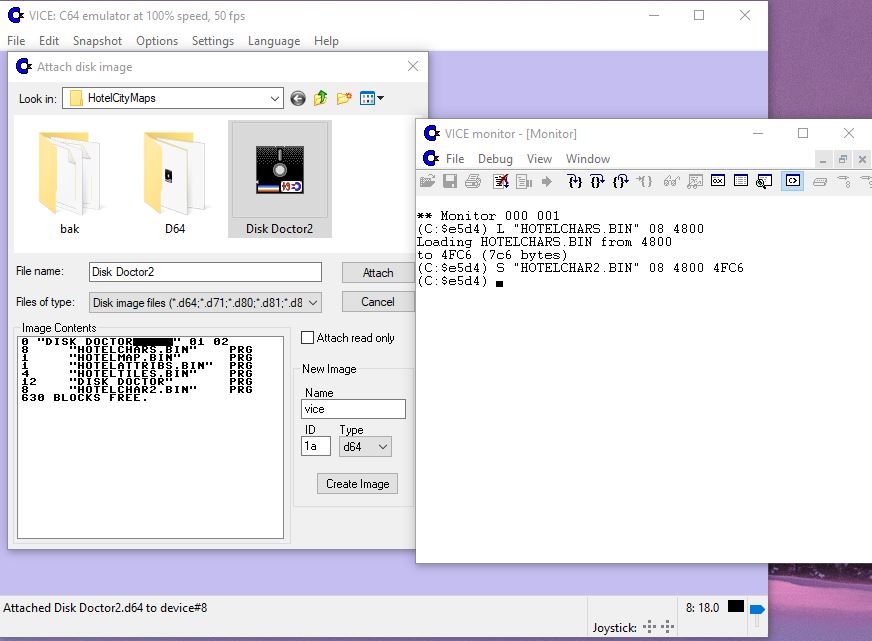Click the joystick indicator icon
Screen dimensions: 872x641
click(658, 627)
